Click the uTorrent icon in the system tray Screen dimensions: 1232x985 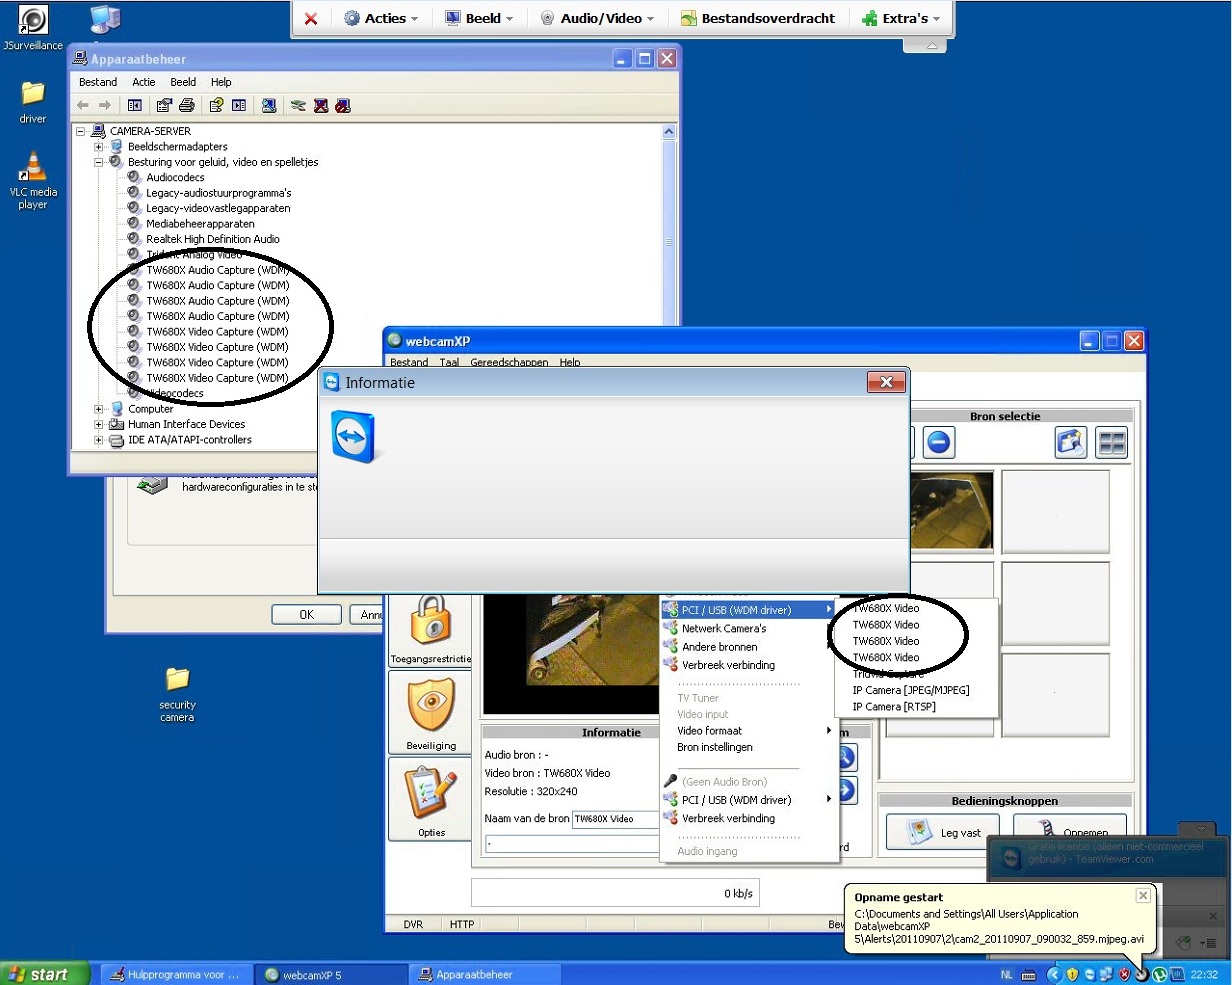(x=1159, y=974)
